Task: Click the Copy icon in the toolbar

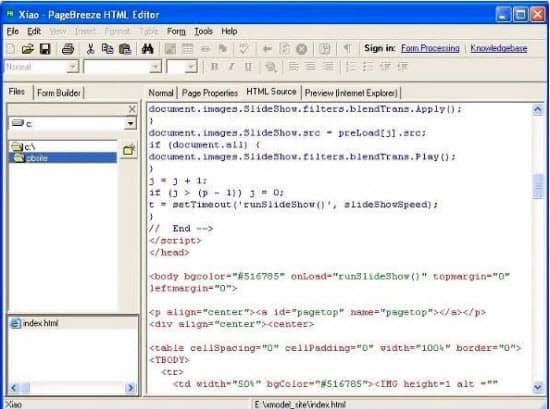Action: 107,49
